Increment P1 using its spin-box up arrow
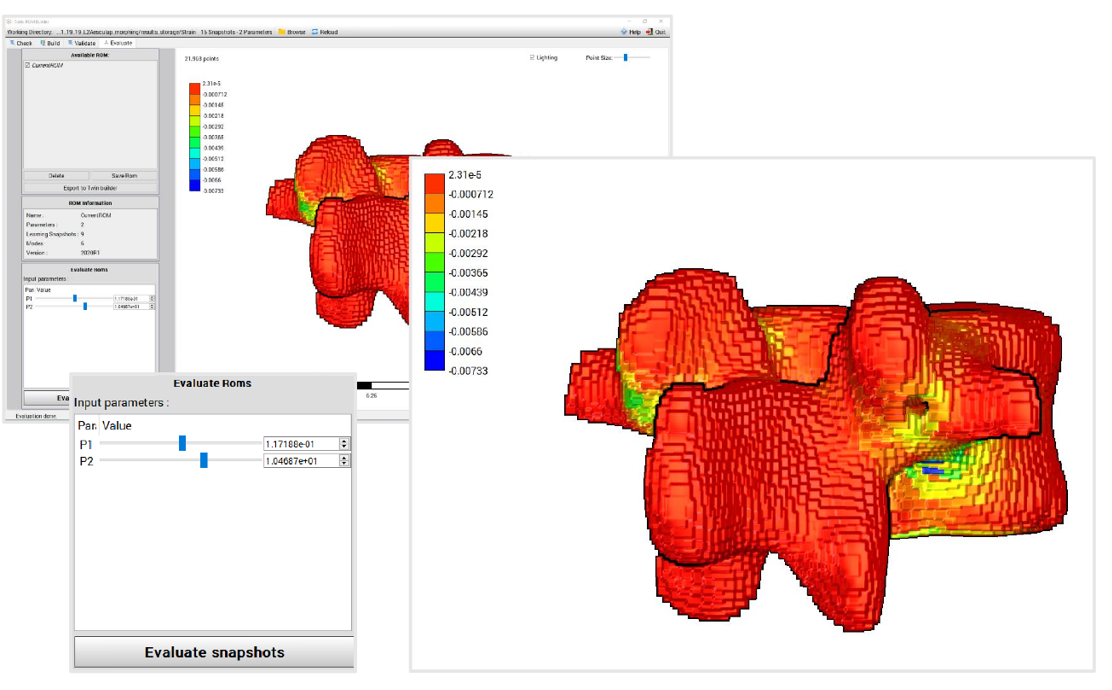 [152, 296]
